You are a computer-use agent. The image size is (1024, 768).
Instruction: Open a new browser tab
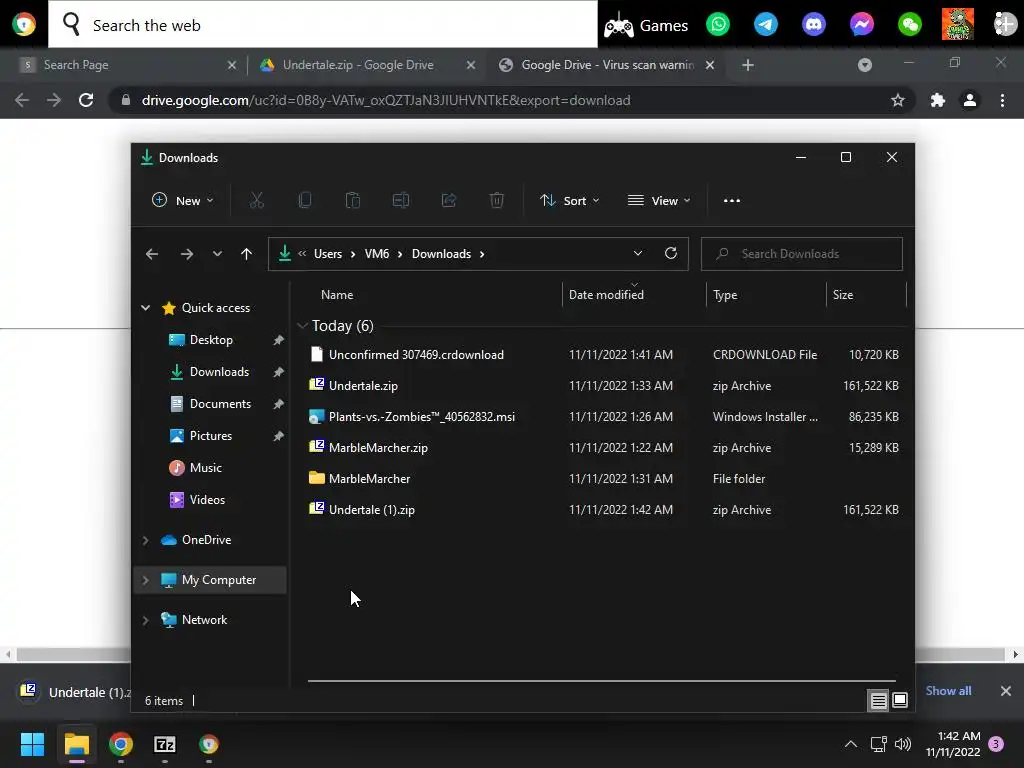coord(748,65)
